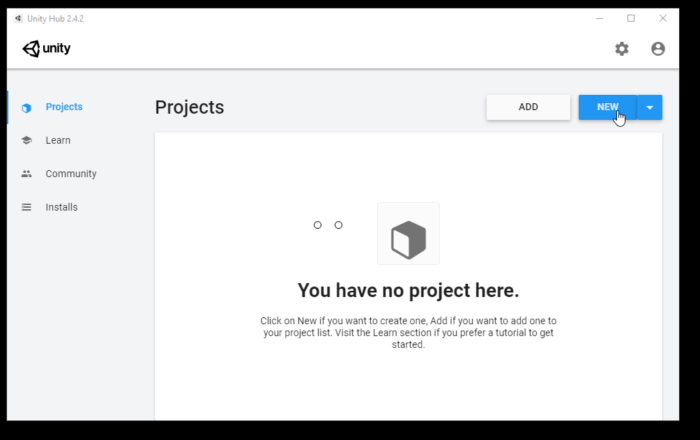Create a project with the NEW button
The height and width of the screenshot is (440, 700).
tap(608, 107)
